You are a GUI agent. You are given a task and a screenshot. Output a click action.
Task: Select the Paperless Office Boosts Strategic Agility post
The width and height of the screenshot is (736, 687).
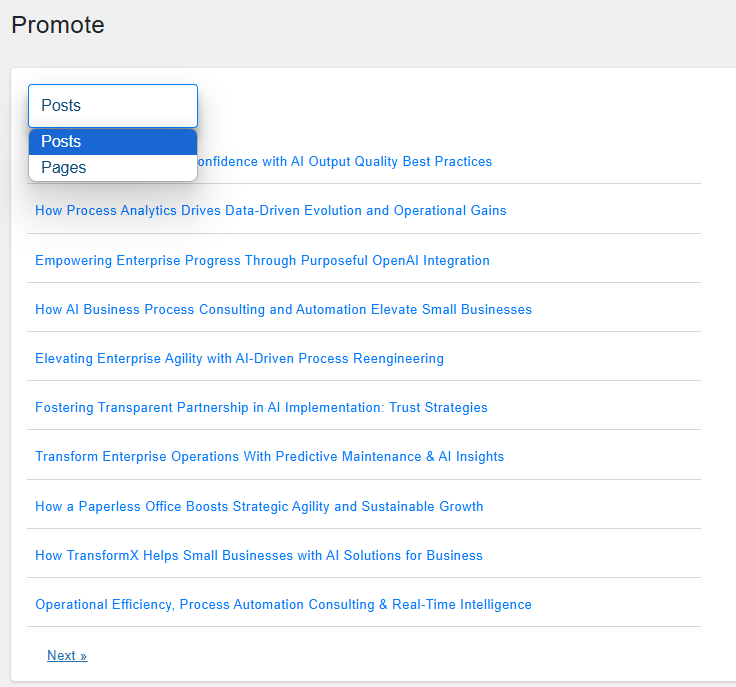259,506
